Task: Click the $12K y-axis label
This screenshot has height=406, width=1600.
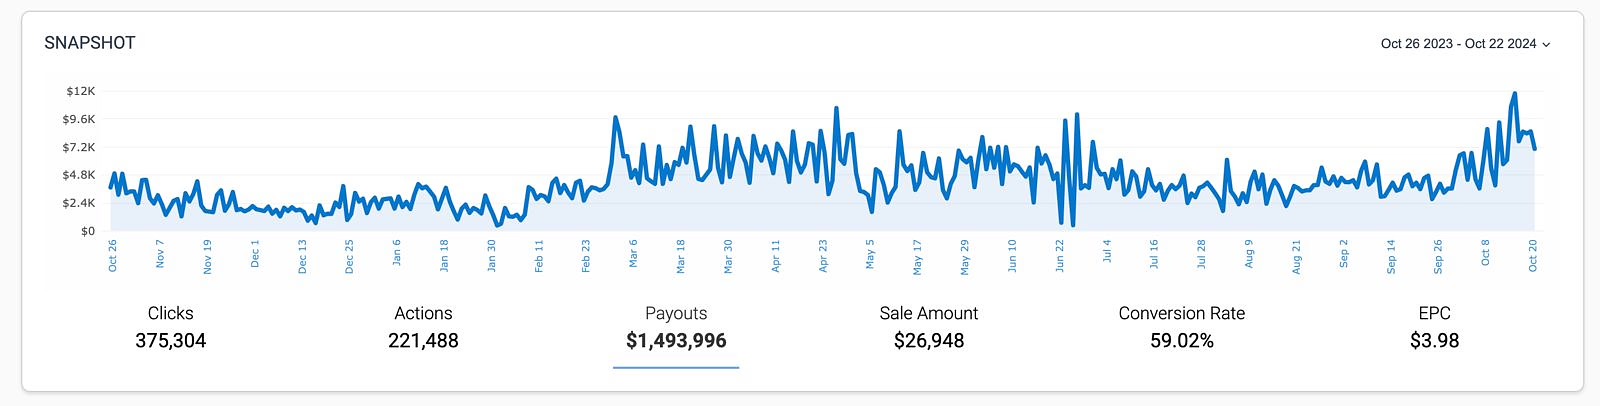Action: 80,91
